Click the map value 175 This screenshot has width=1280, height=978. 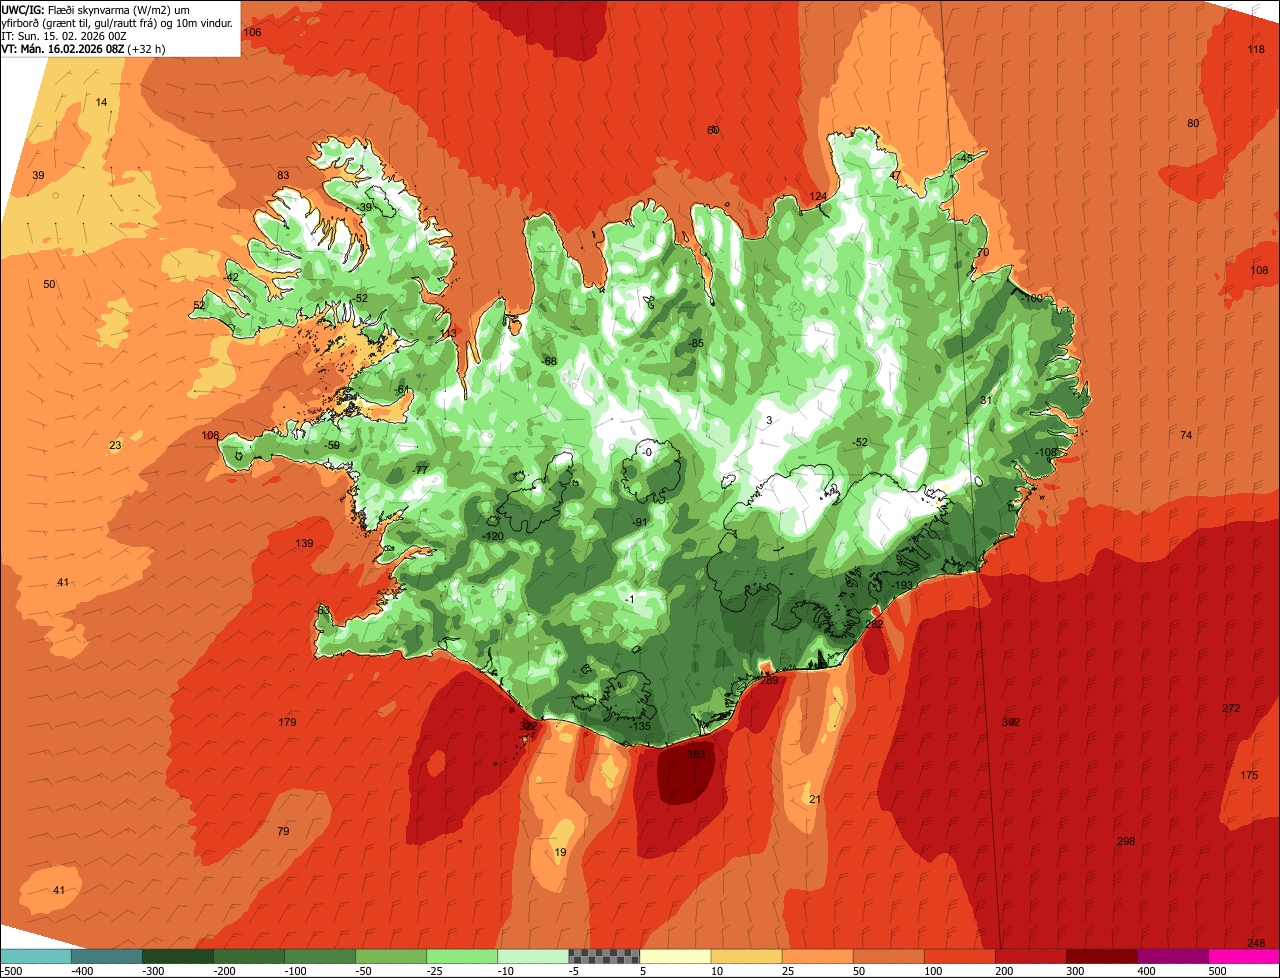click(1249, 776)
